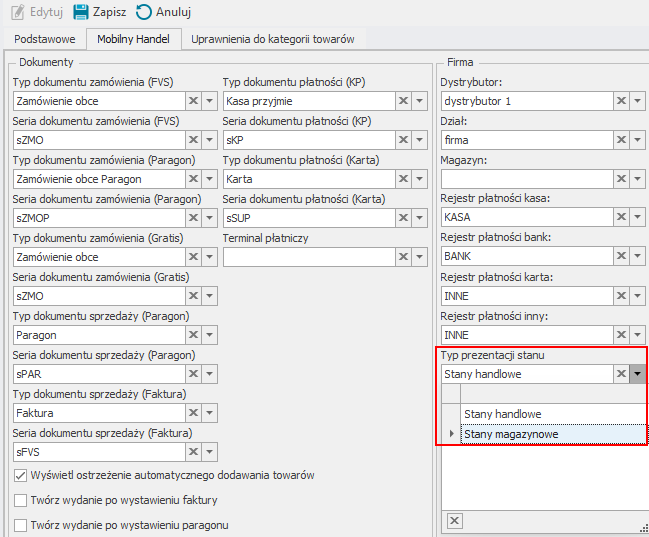
Task: Enable Twórz wydanie po wystawieniu paragonu
Action: pos(20,525)
